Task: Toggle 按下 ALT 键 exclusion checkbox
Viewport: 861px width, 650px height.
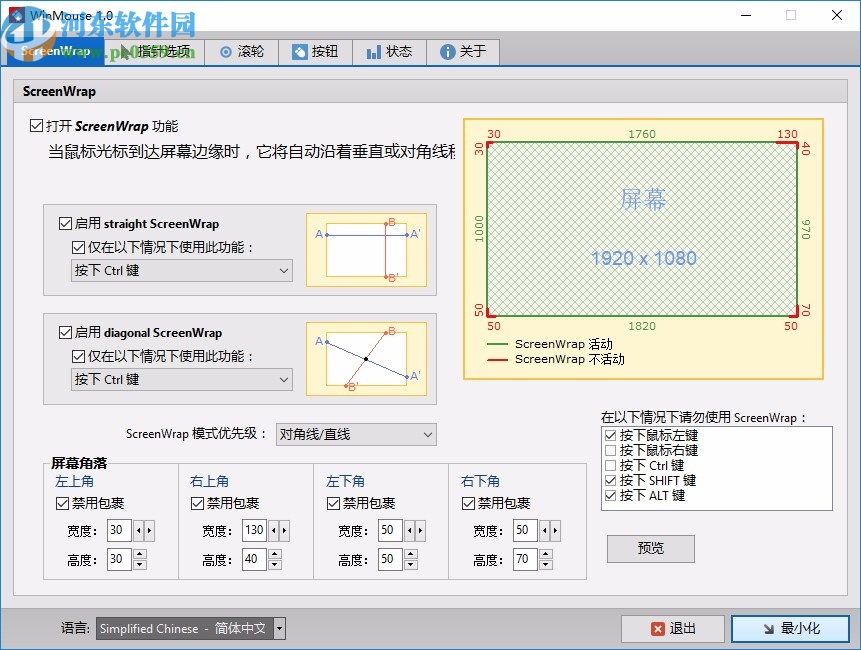Action: tap(610, 496)
